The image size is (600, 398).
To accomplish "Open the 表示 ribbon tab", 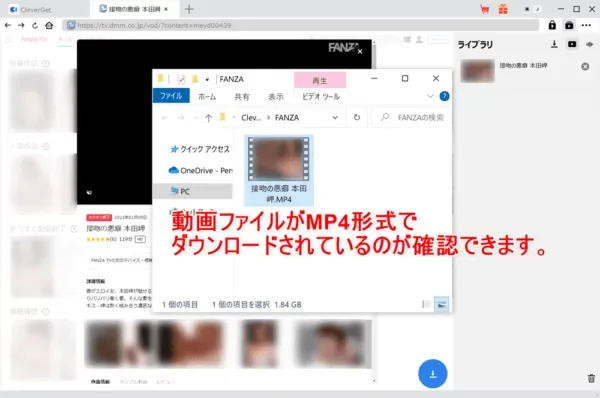I will click(x=276, y=97).
